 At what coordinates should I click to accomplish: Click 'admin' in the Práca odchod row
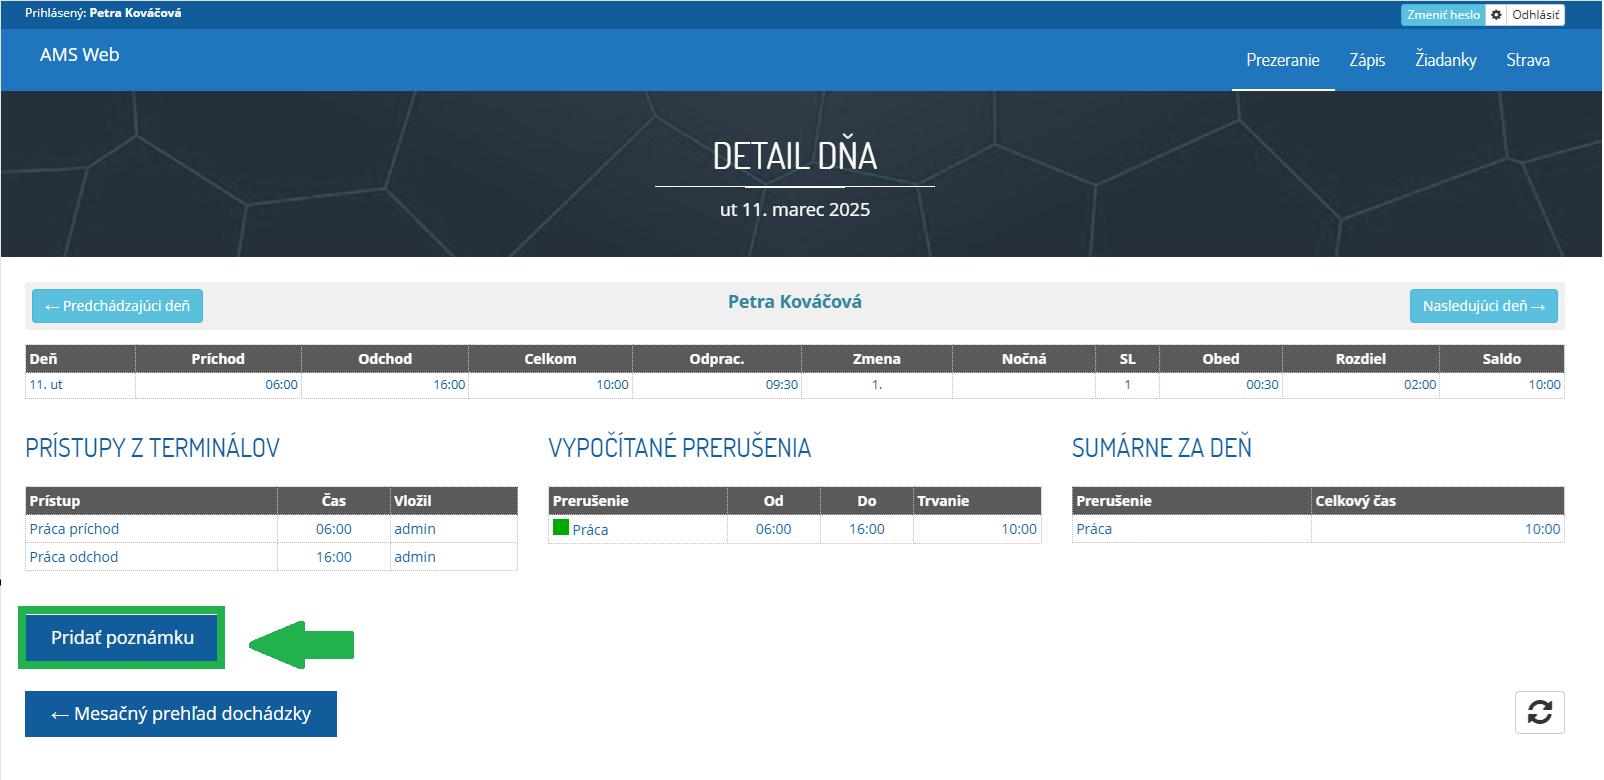pos(415,557)
